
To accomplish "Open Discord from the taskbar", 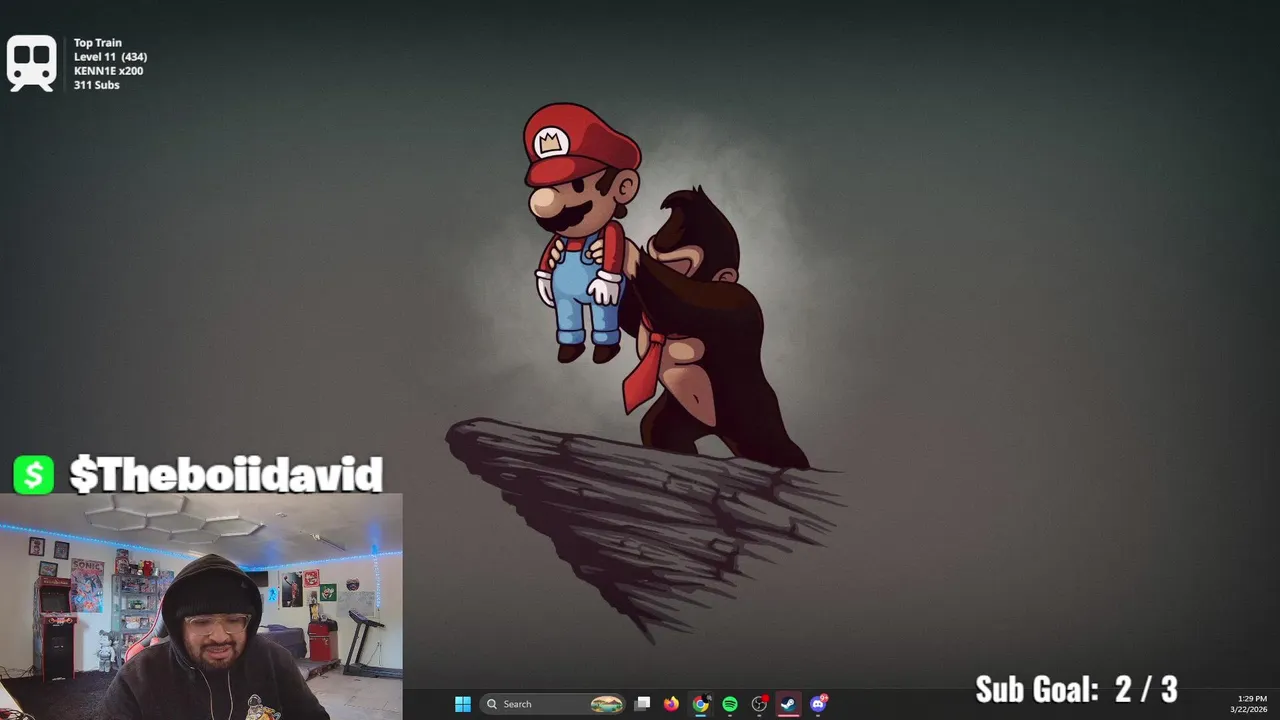I will tap(818, 704).
